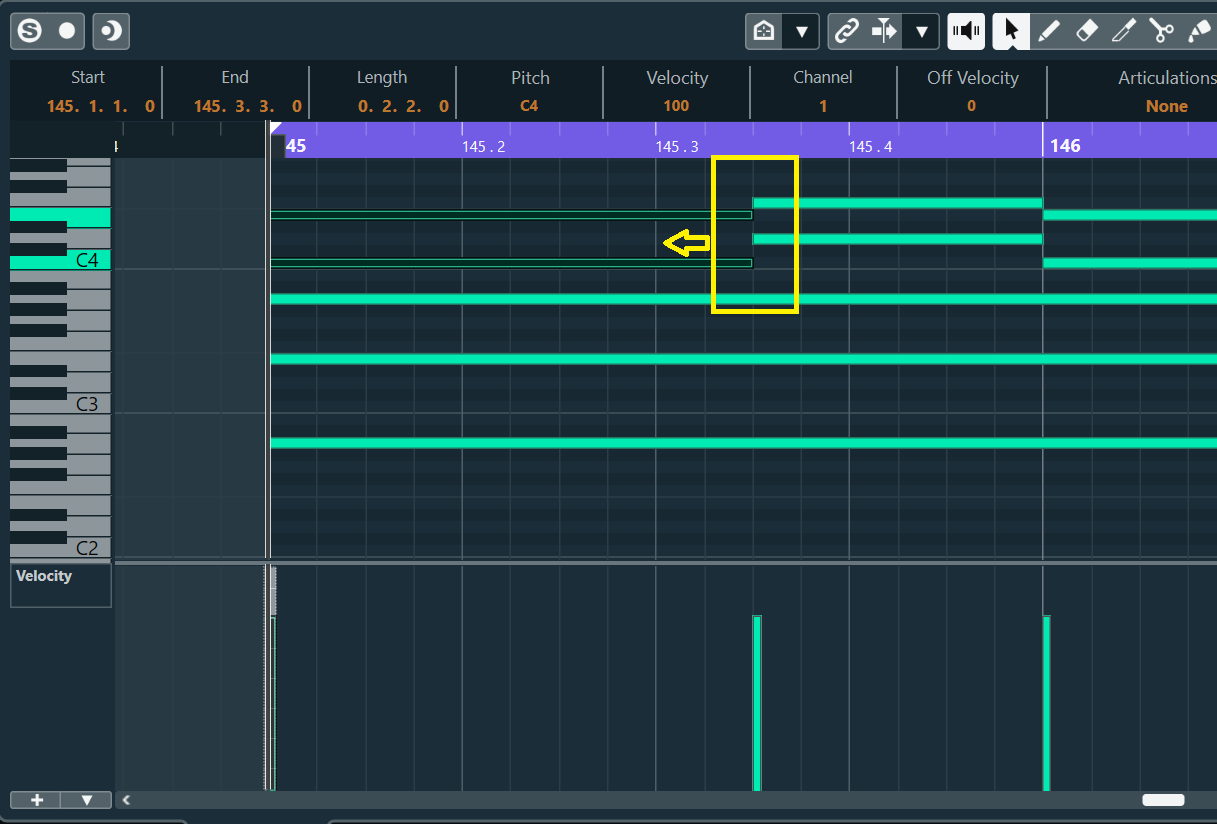Toggle Acoustic Feedback speaker button
1217x824 pixels.
[966, 31]
